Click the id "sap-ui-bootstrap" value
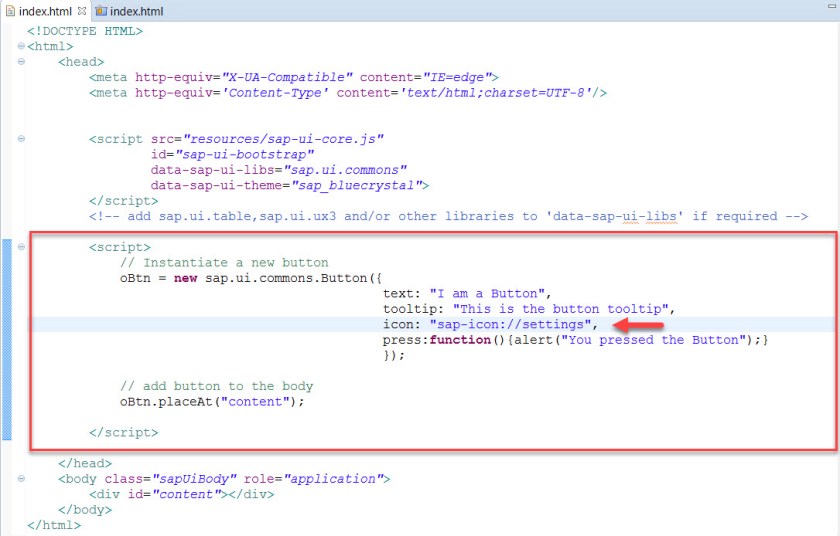 click(245, 155)
